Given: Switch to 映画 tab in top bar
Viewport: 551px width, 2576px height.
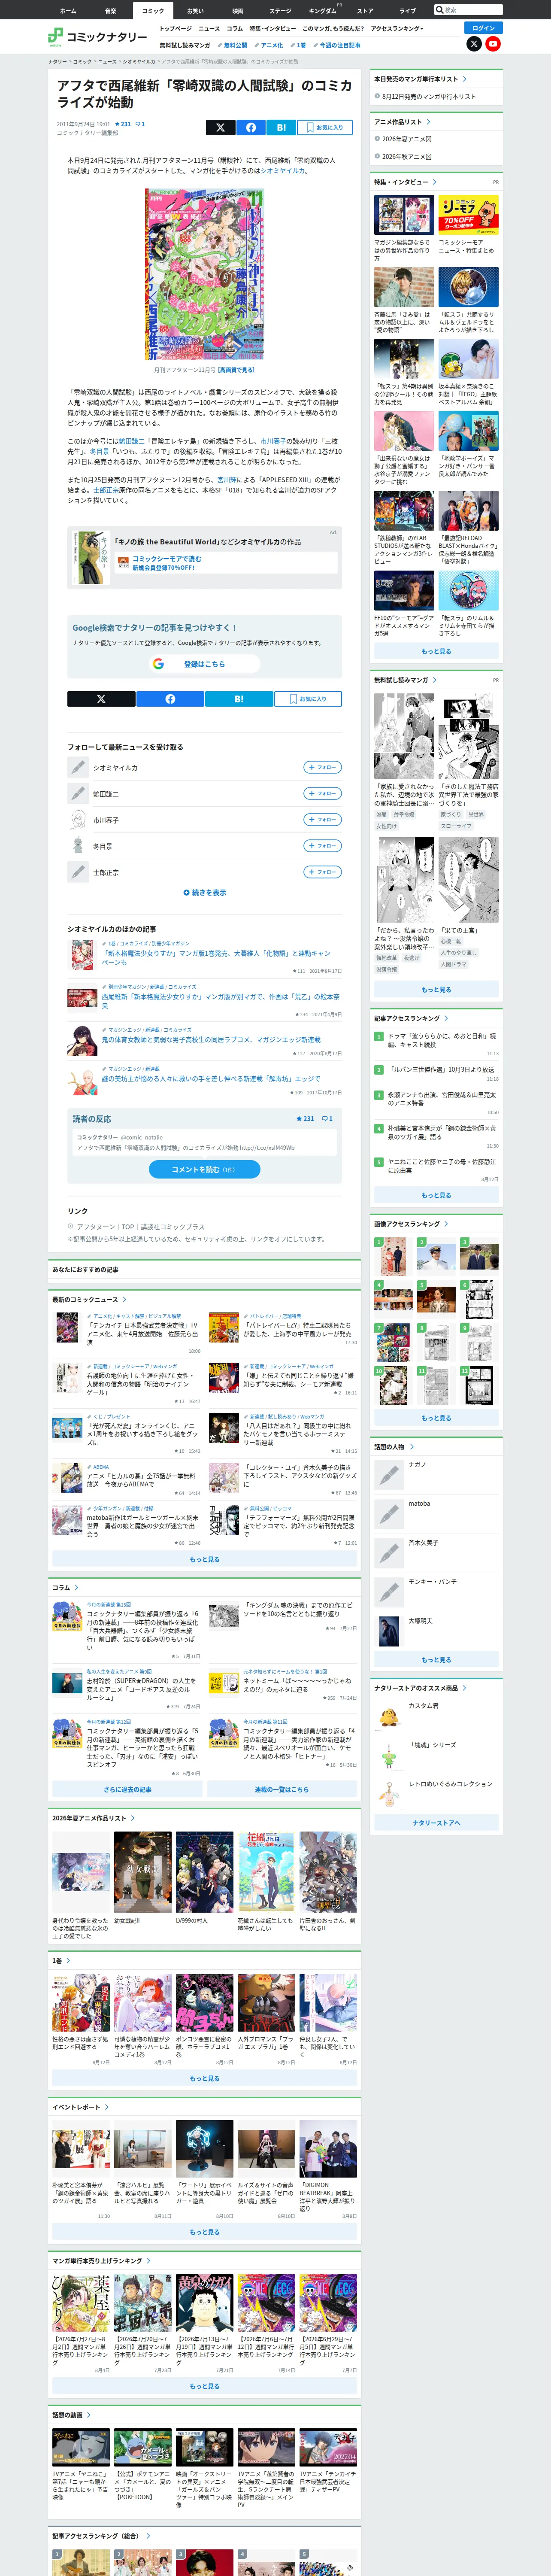Looking at the screenshot, I should pos(238,11).
